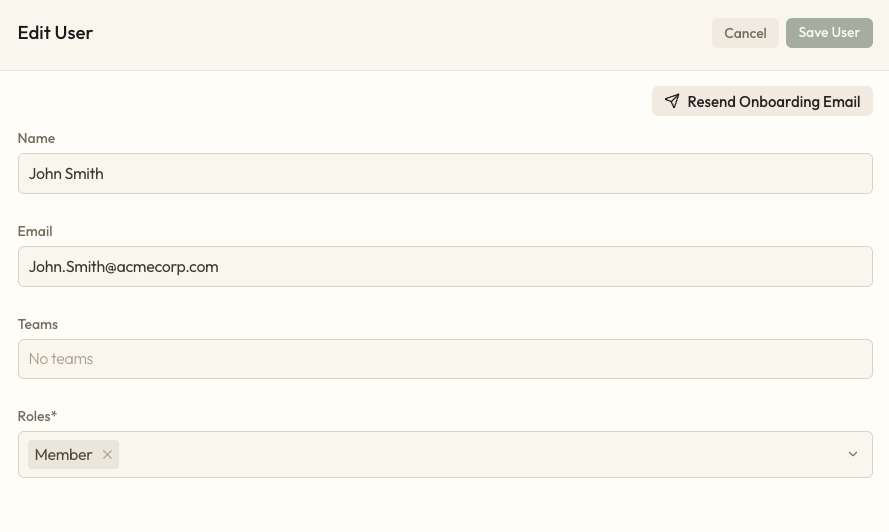Resend Onboarding Email to user

[773, 101]
